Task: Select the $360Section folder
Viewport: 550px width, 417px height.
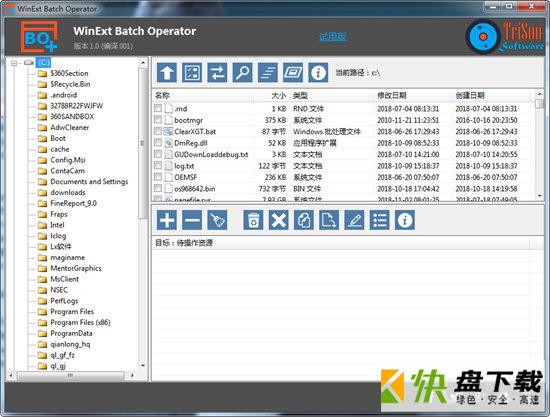Action: click(x=69, y=73)
